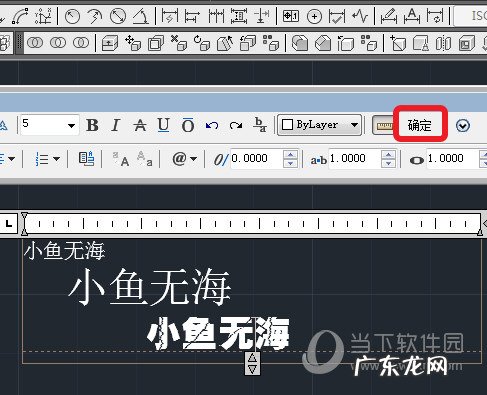Click the right-edge width marker on ruler
Image resolution: width=487 pixels, height=395 pixels.
[x=480, y=232]
